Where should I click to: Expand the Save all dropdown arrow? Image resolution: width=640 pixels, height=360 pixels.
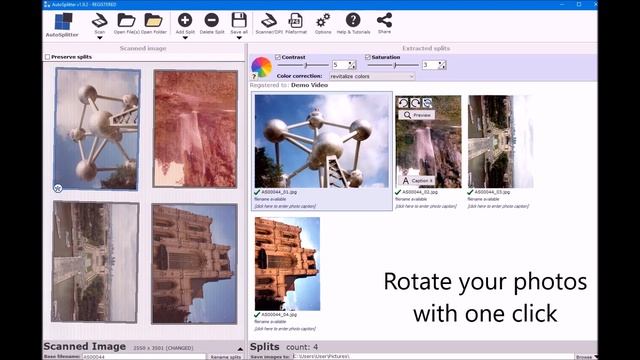[x=239, y=38]
